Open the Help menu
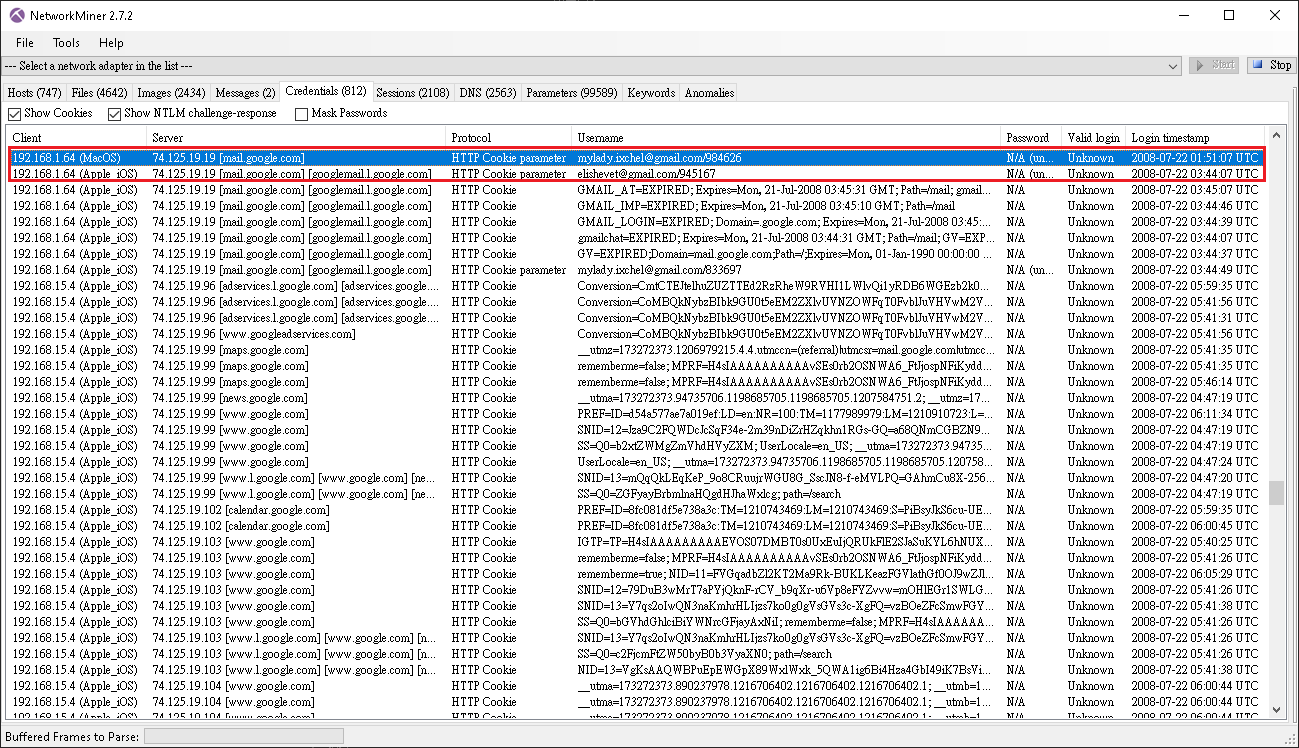Image resolution: width=1299 pixels, height=748 pixels. [x=111, y=43]
